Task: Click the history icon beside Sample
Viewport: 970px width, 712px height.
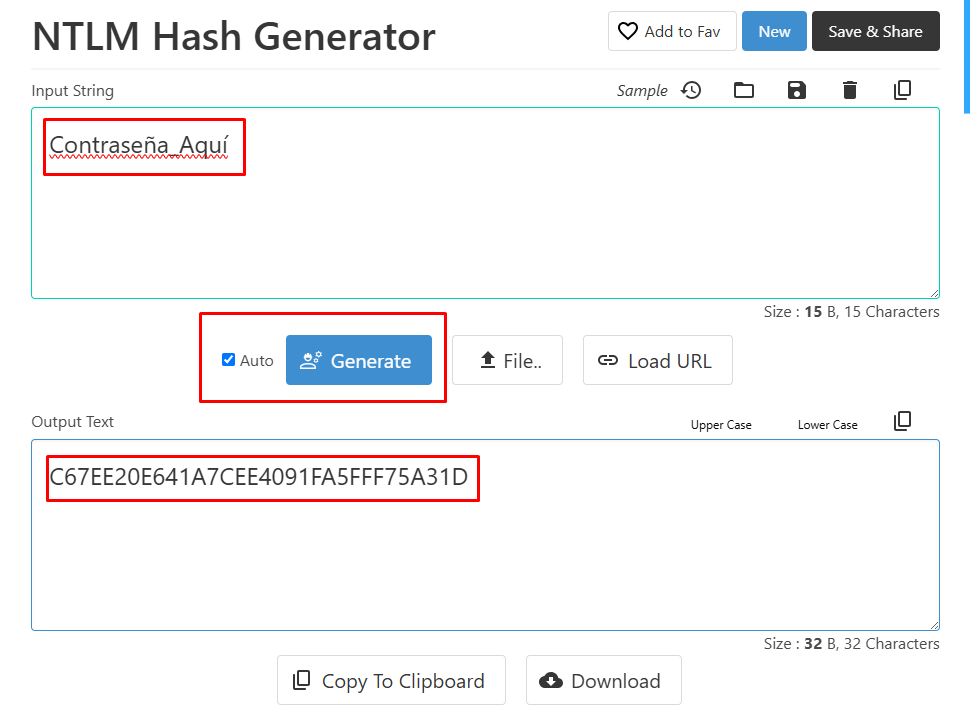Action: pos(691,90)
